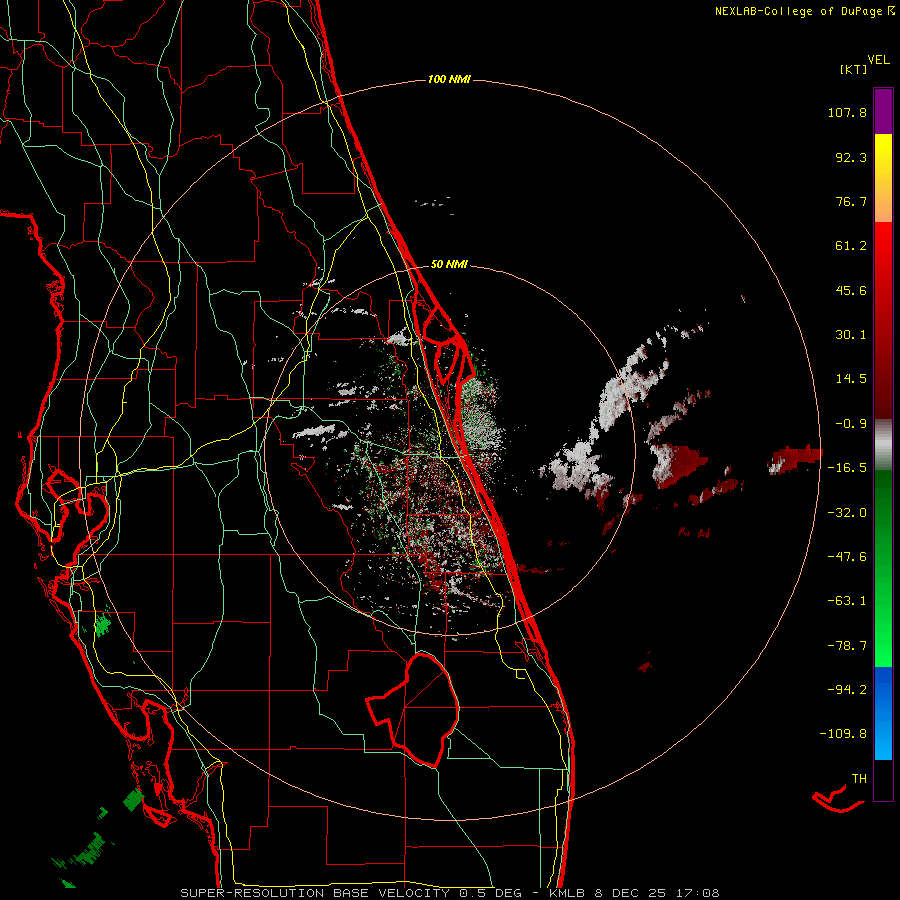
Task: Click the gray near-zero segment of color bar
Action: pos(883,444)
